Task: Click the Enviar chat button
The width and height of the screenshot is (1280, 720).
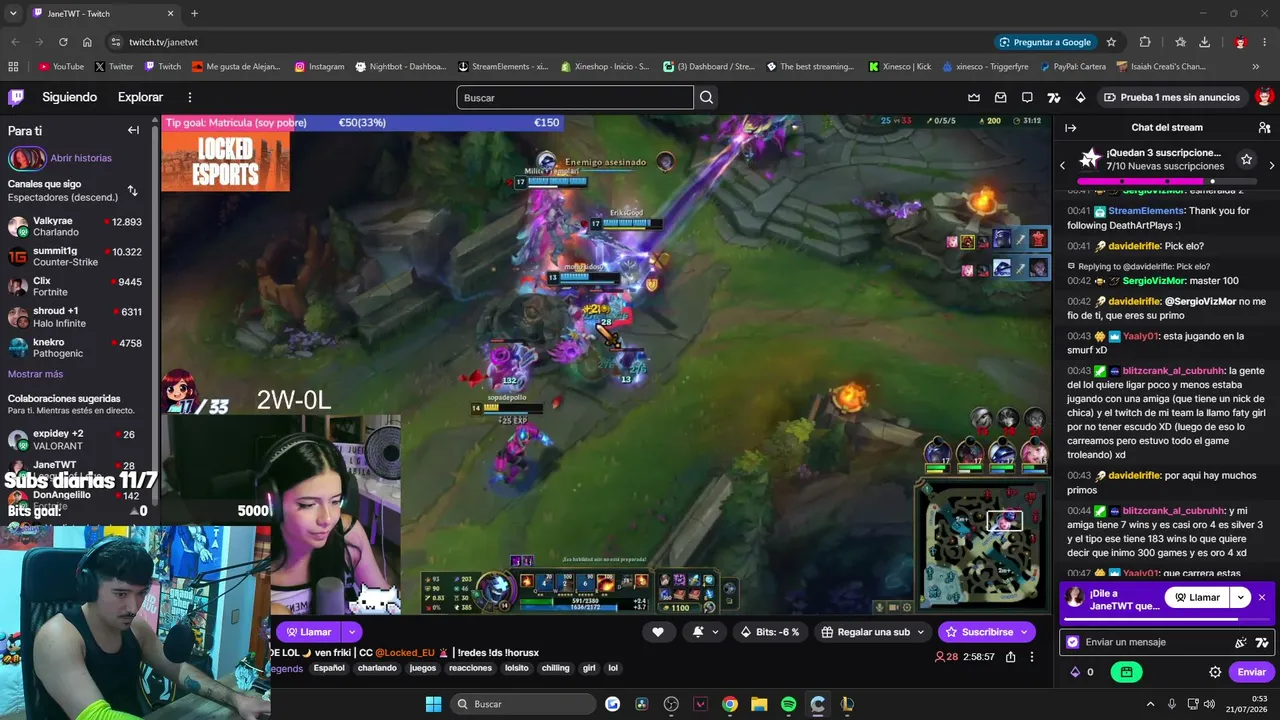Action: 1251,672
